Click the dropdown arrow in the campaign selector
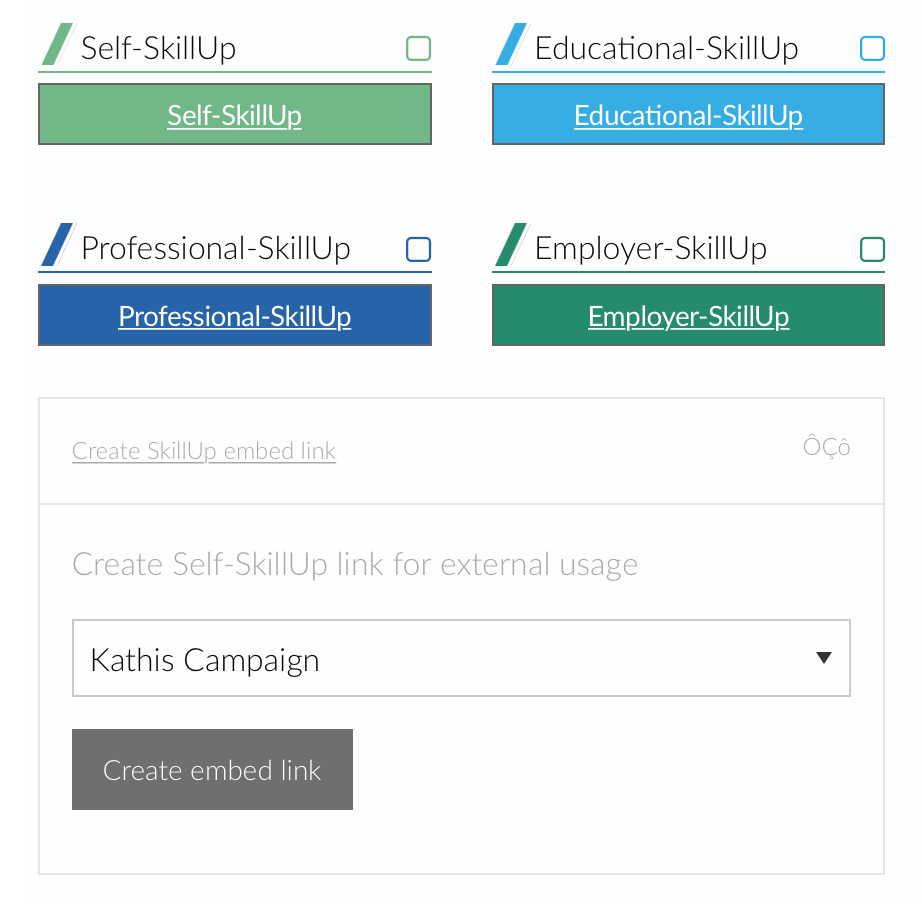Screen dimensions: 922x904 pyautogui.click(x=823, y=658)
